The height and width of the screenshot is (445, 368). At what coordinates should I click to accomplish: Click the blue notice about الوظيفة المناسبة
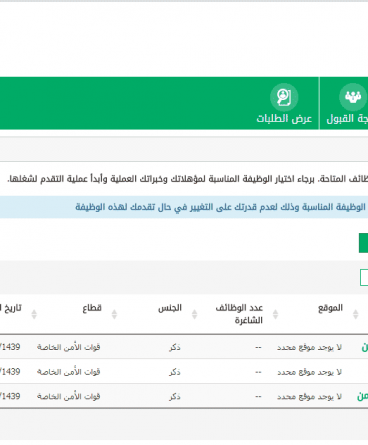coord(184,207)
